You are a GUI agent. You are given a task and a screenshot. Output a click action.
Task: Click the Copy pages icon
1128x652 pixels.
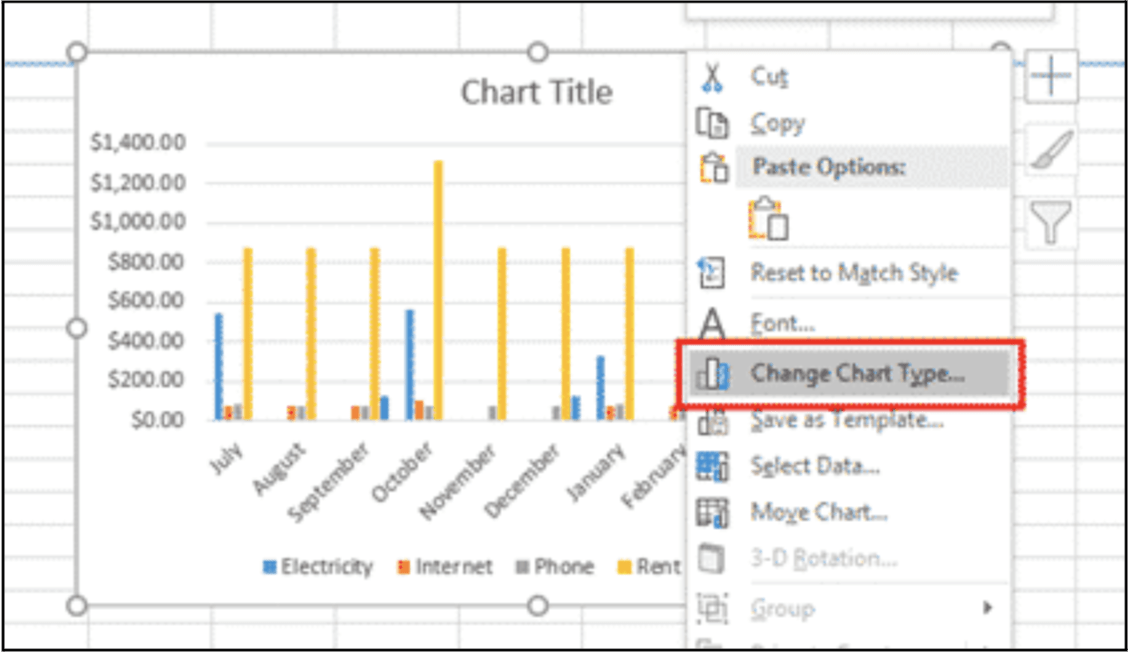click(x=712, y=124)
